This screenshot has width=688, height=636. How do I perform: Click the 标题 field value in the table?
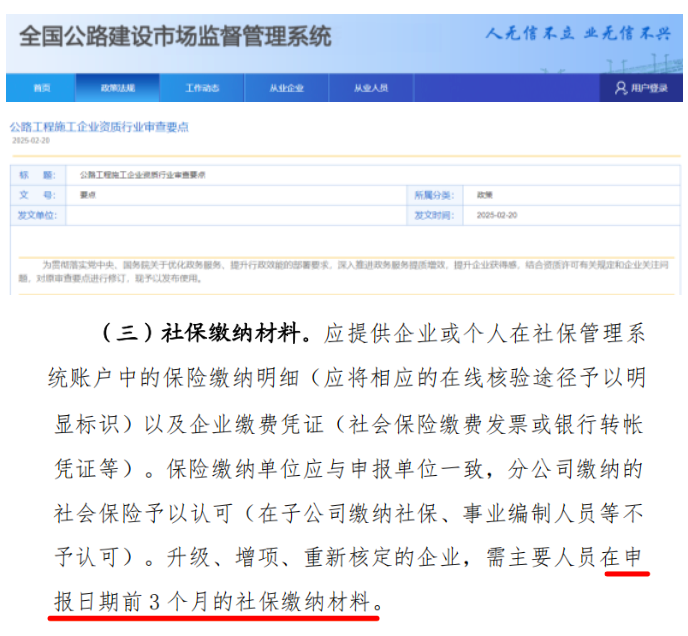[x=143, y=175]
